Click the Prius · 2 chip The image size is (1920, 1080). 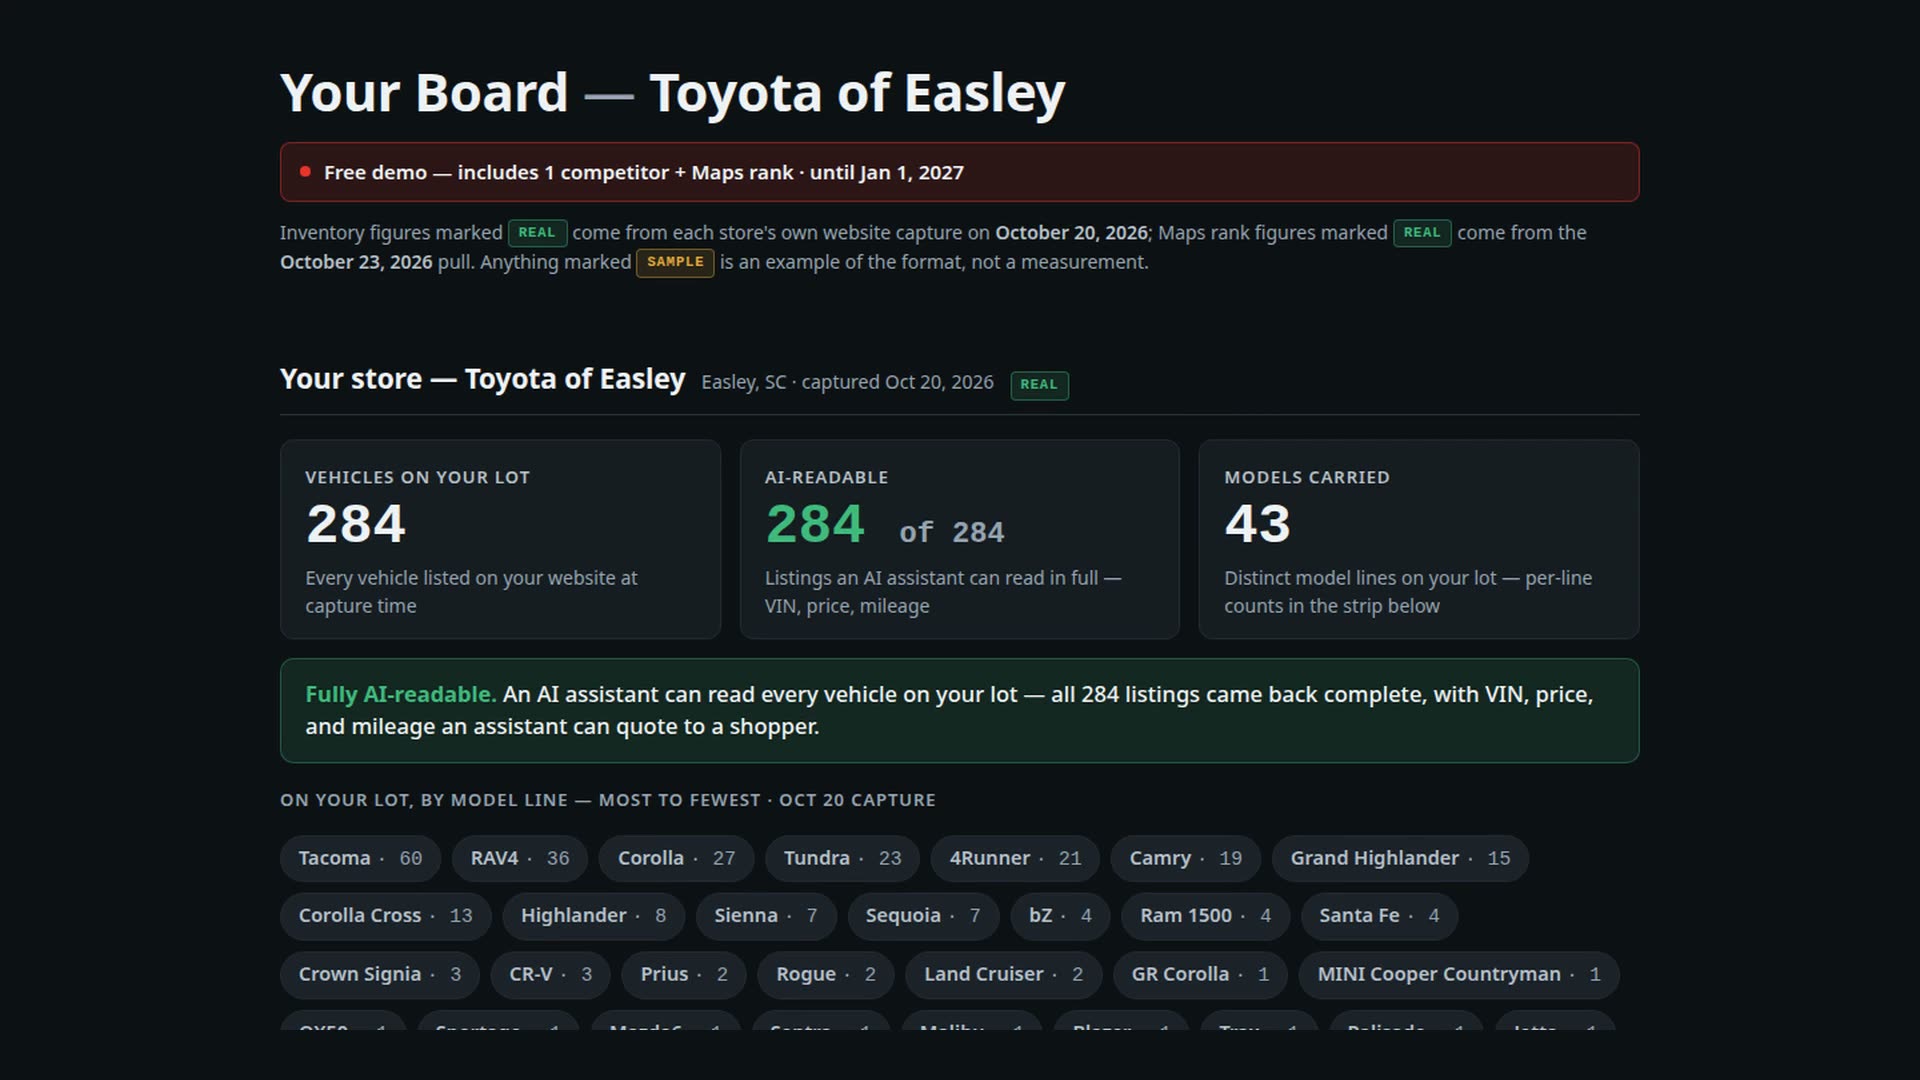(x=684, y=974)
